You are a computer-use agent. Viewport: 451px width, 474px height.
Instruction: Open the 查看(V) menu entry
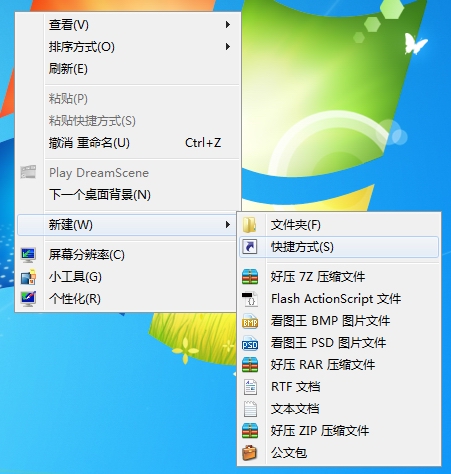tap(129, 25)
